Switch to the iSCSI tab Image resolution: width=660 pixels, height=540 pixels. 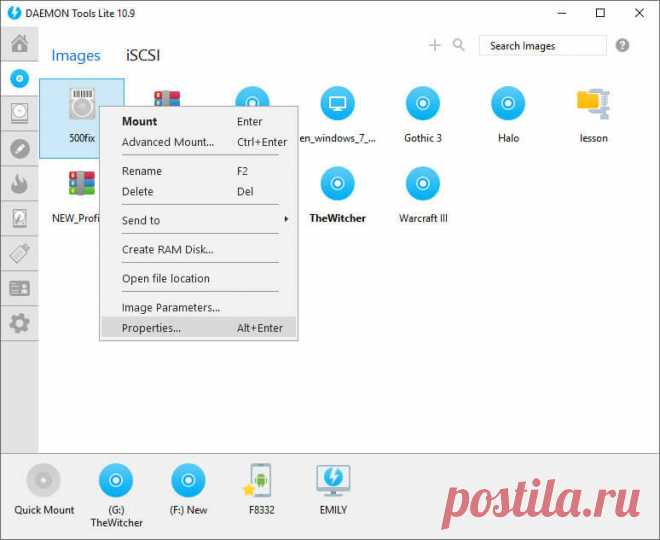(143, 56)
